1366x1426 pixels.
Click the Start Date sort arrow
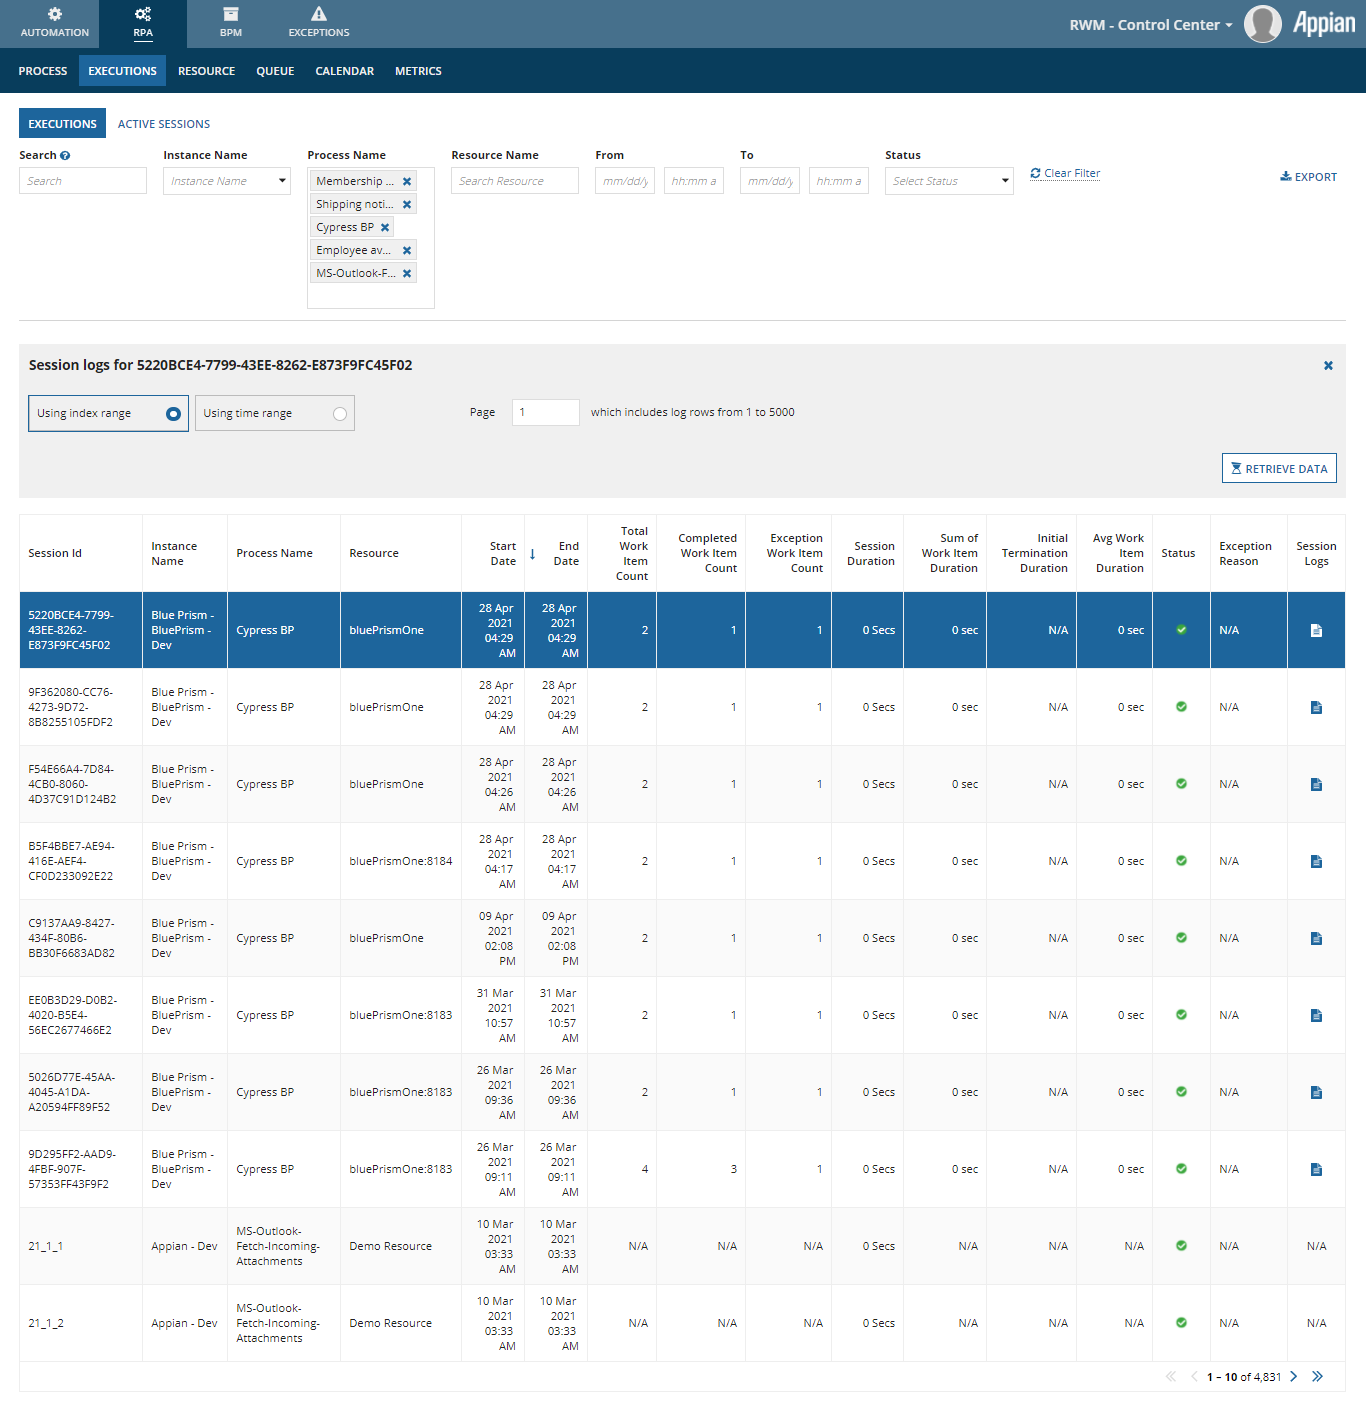tap(532, 554)
